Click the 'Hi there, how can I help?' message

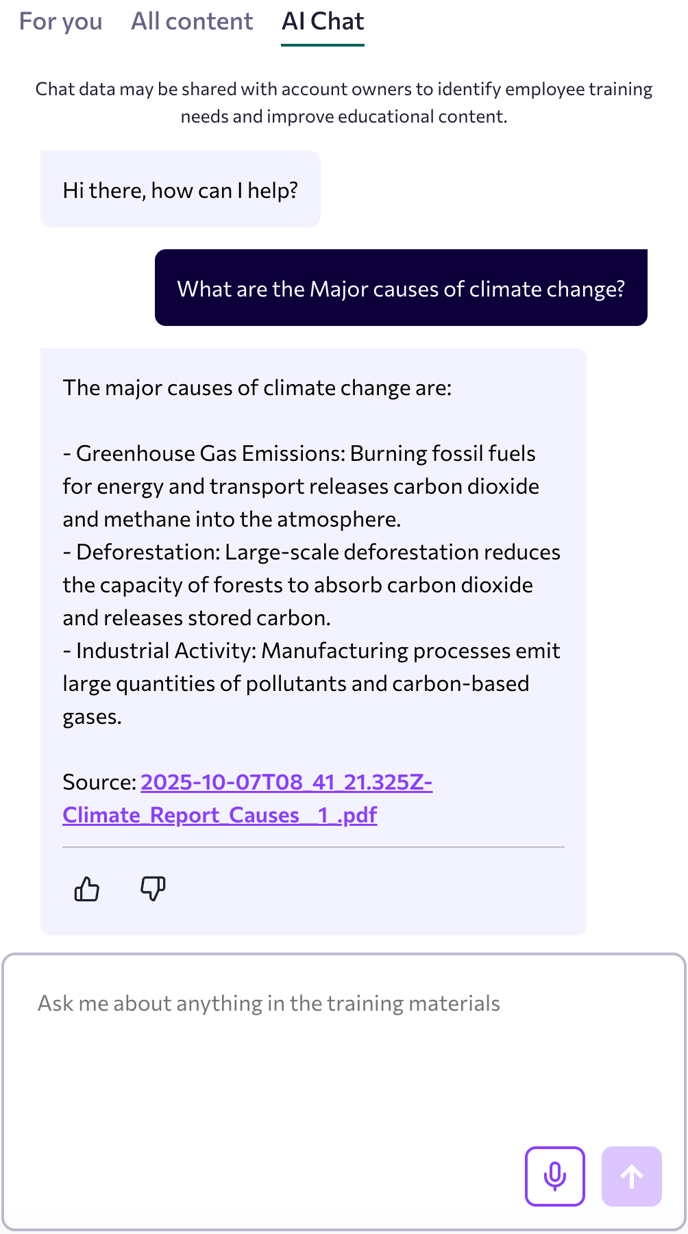pyautogui.click(x=180, y=189)
